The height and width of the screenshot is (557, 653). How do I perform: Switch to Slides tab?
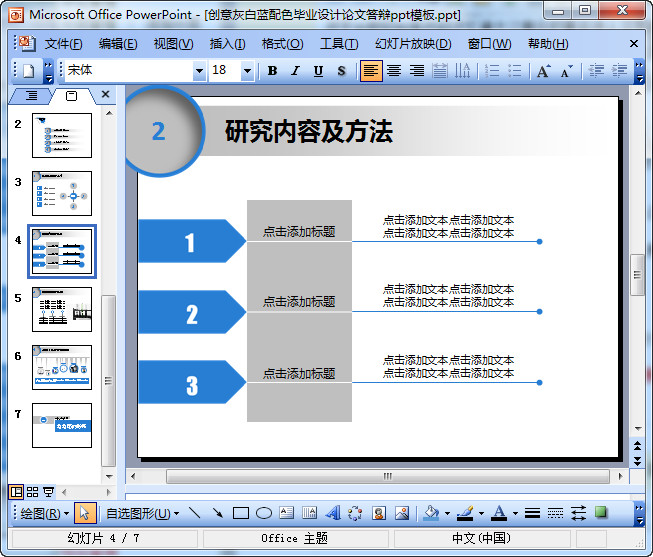(x=71, y=96)
